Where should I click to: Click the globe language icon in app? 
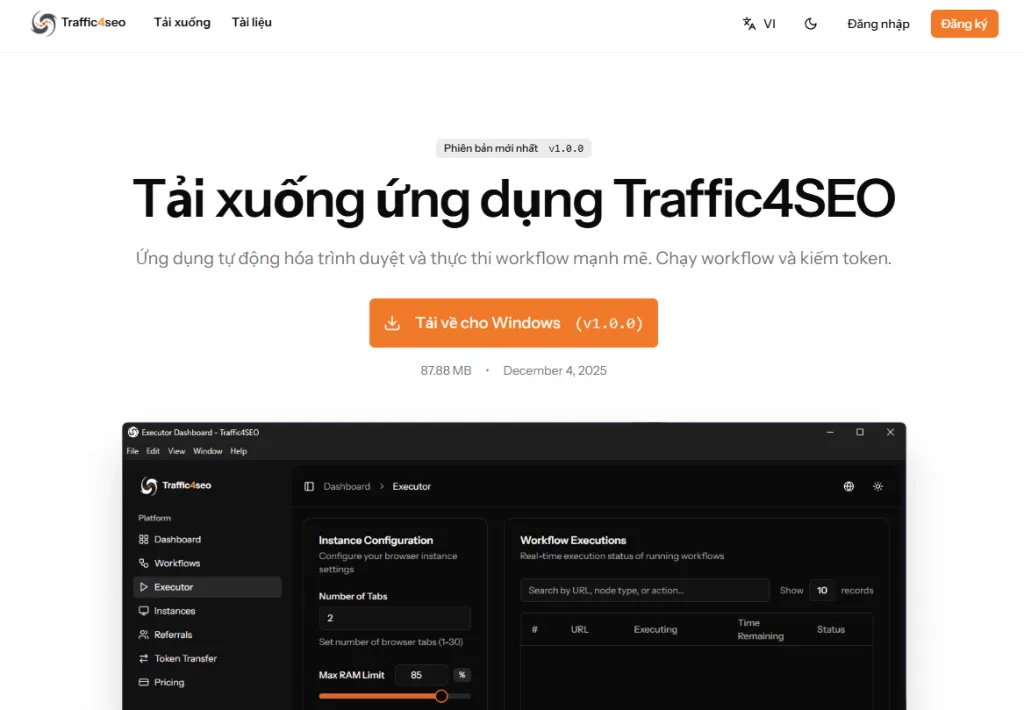(x=848, y=486)
